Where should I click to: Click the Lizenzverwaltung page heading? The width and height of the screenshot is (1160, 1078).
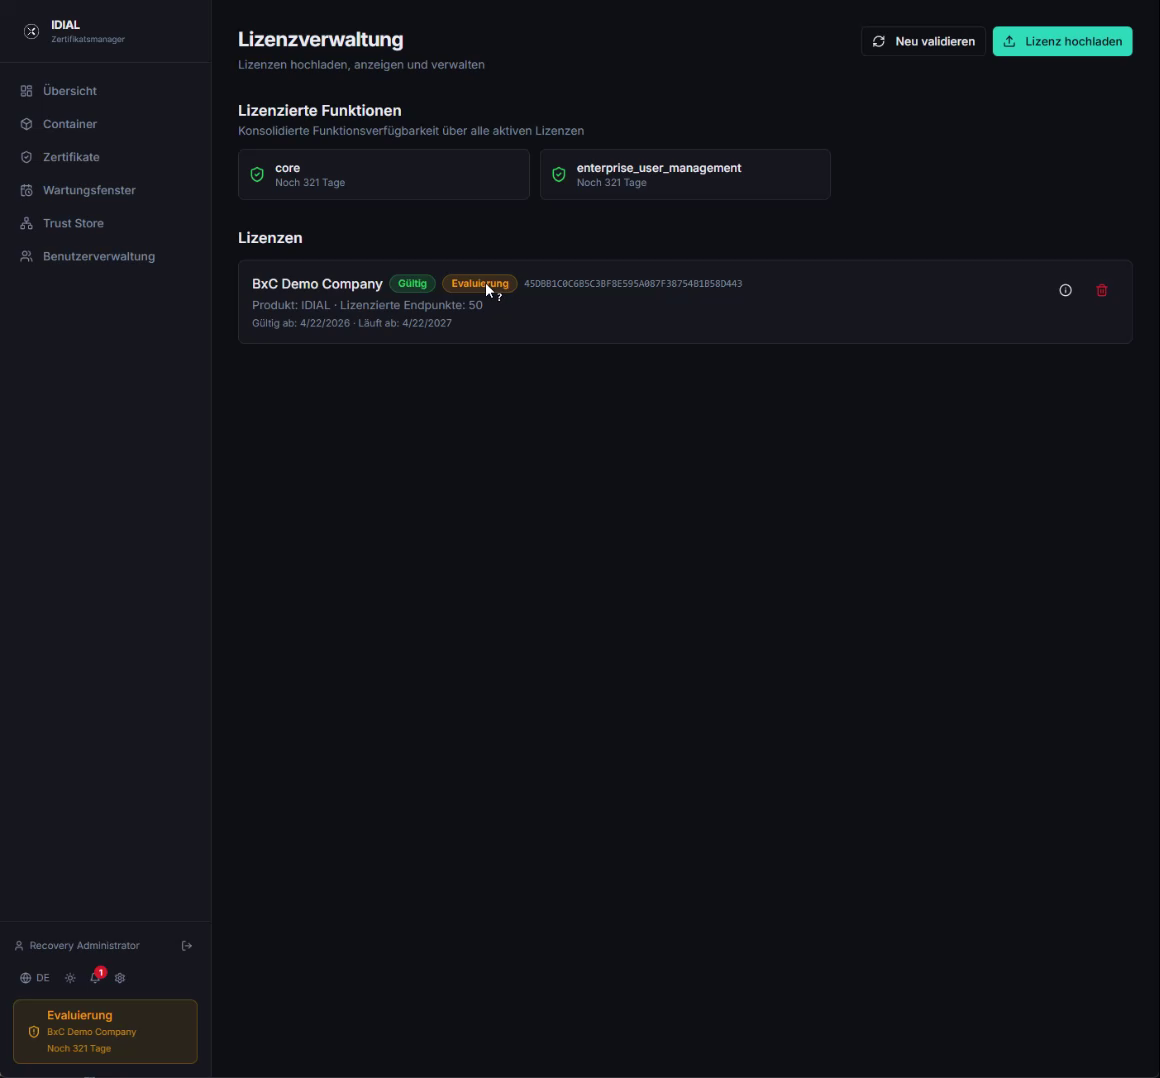click(x=320, y=39)
